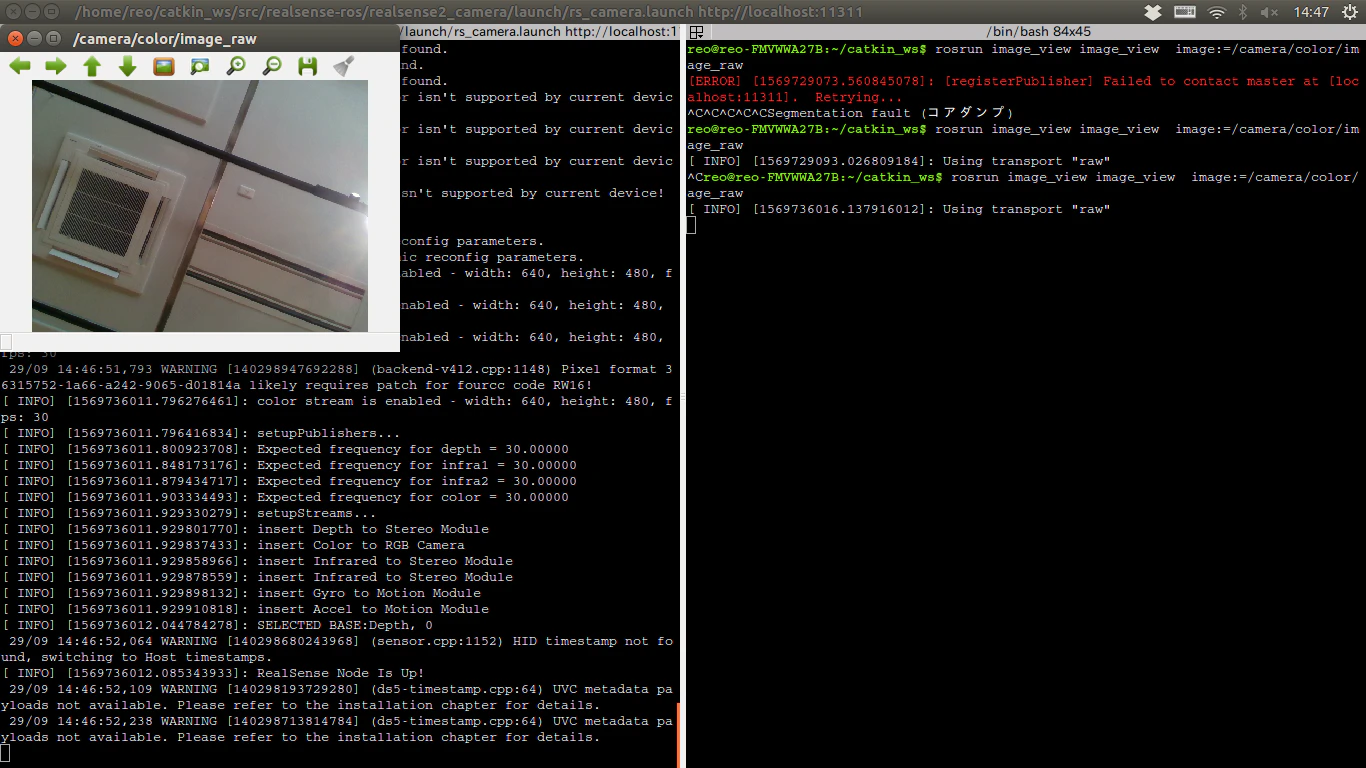The image size is (1366, 768).
Task: Open display properties via the brush icon
Action: [x=344, y=66]
